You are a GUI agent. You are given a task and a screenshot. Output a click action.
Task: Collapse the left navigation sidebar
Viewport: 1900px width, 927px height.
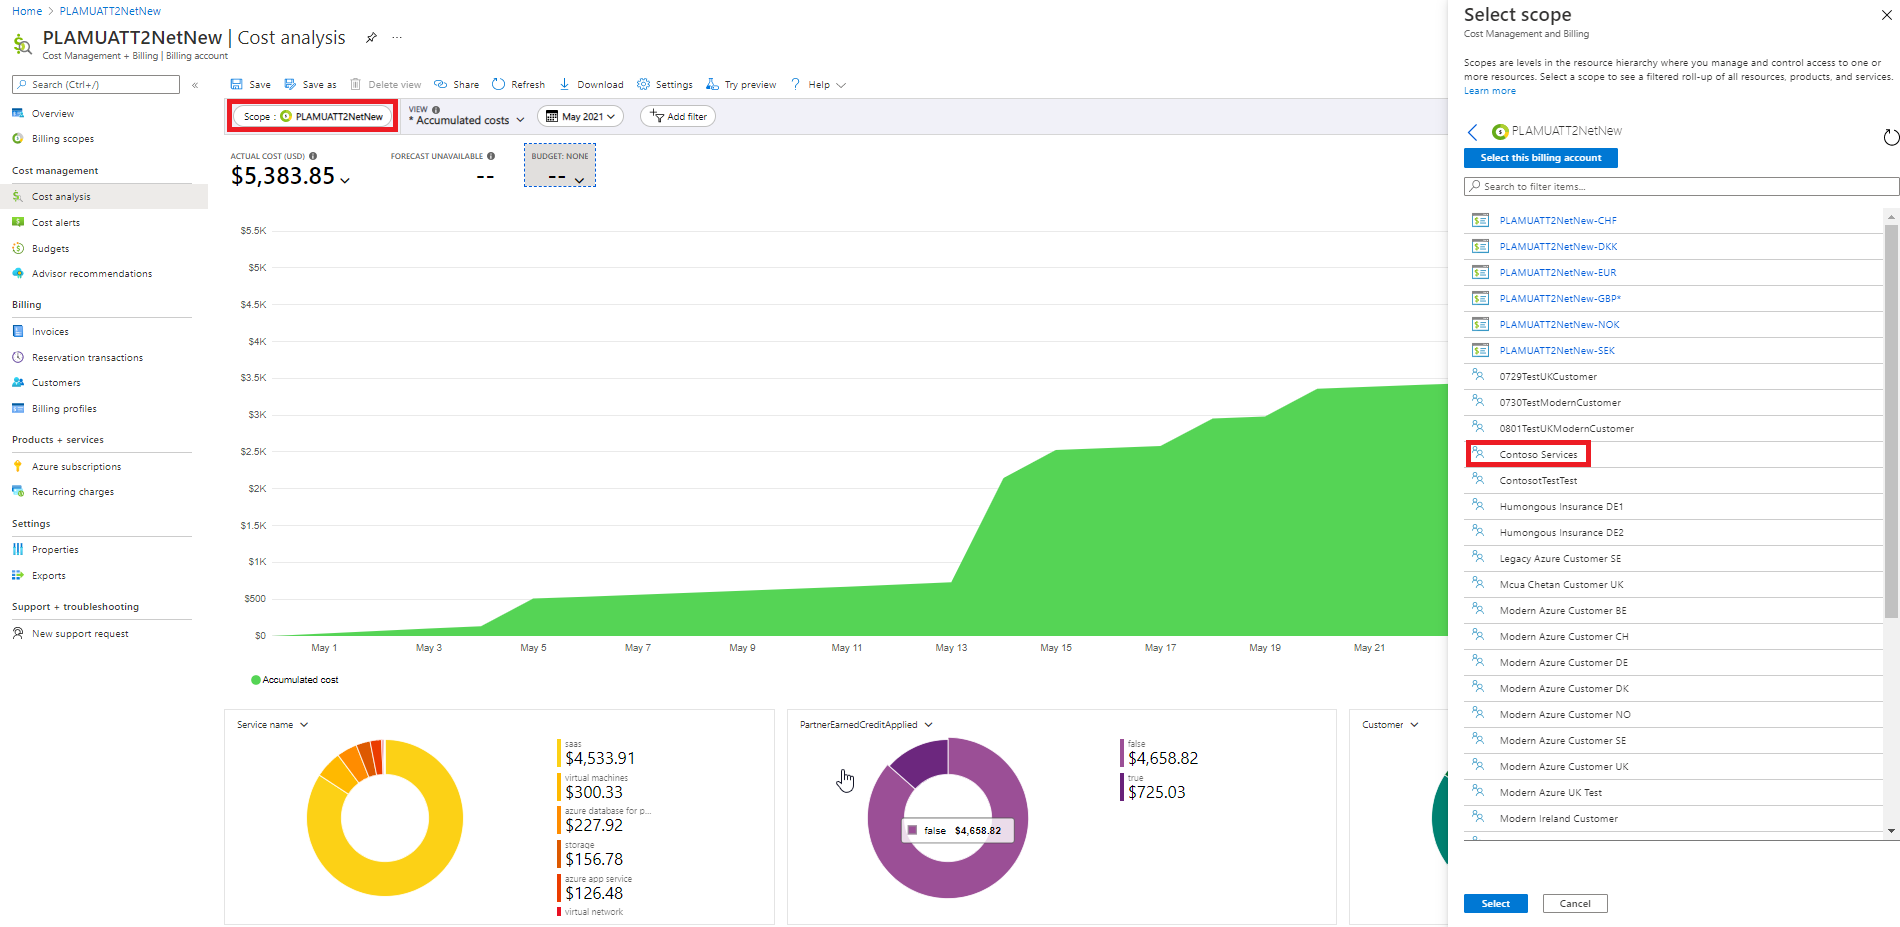pyautogui.click(x=195, y=85)
